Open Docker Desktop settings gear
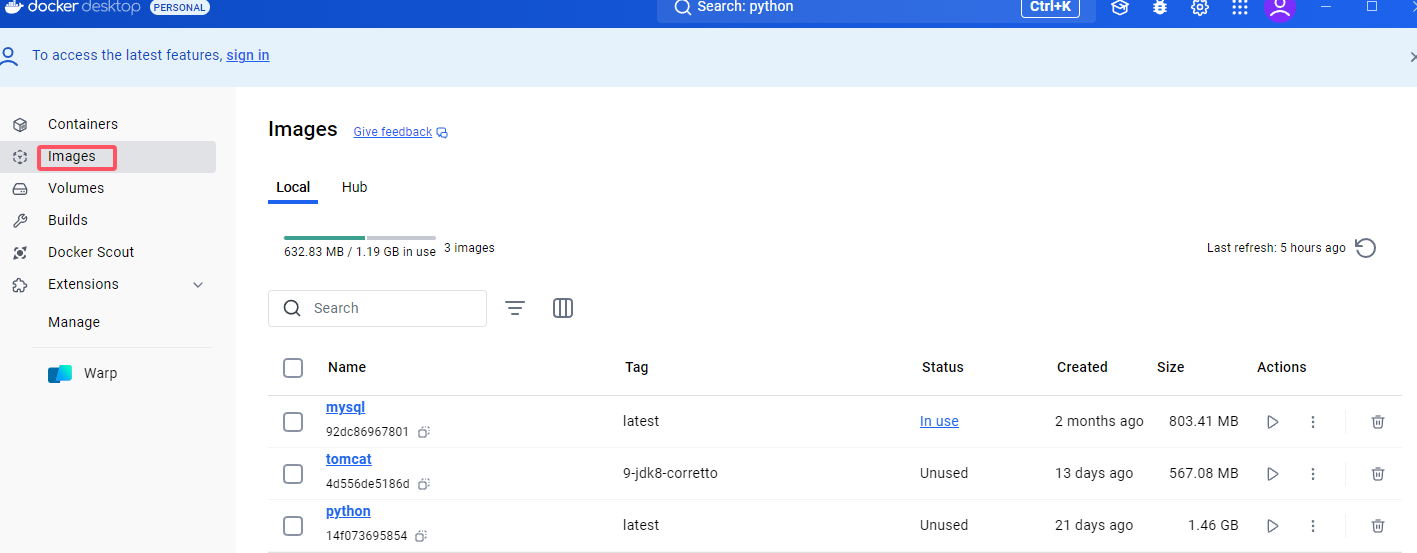Screen dimensions: 1417x553 (x=1200, y=8)
